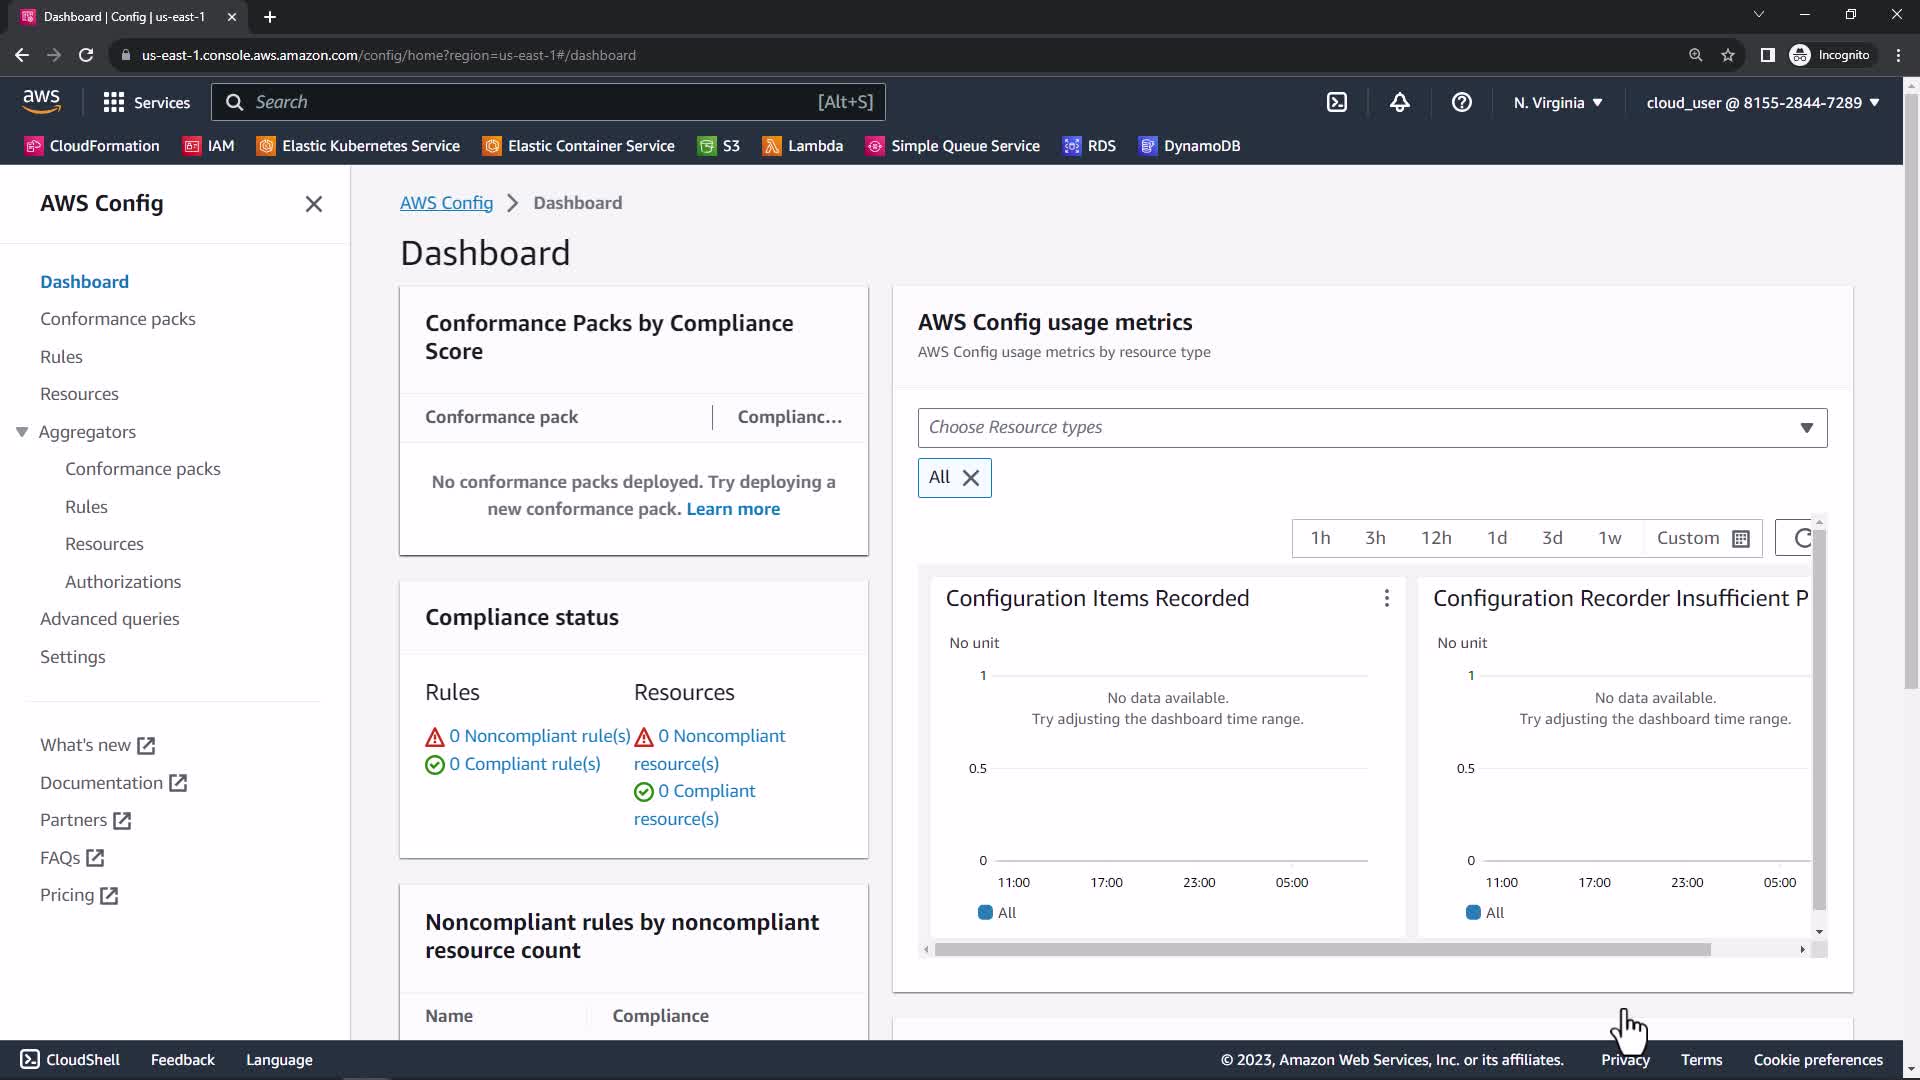Expand the Choose Resource types dropdown
This screenshot has height=1080, width=1920.
(1806, 428)
